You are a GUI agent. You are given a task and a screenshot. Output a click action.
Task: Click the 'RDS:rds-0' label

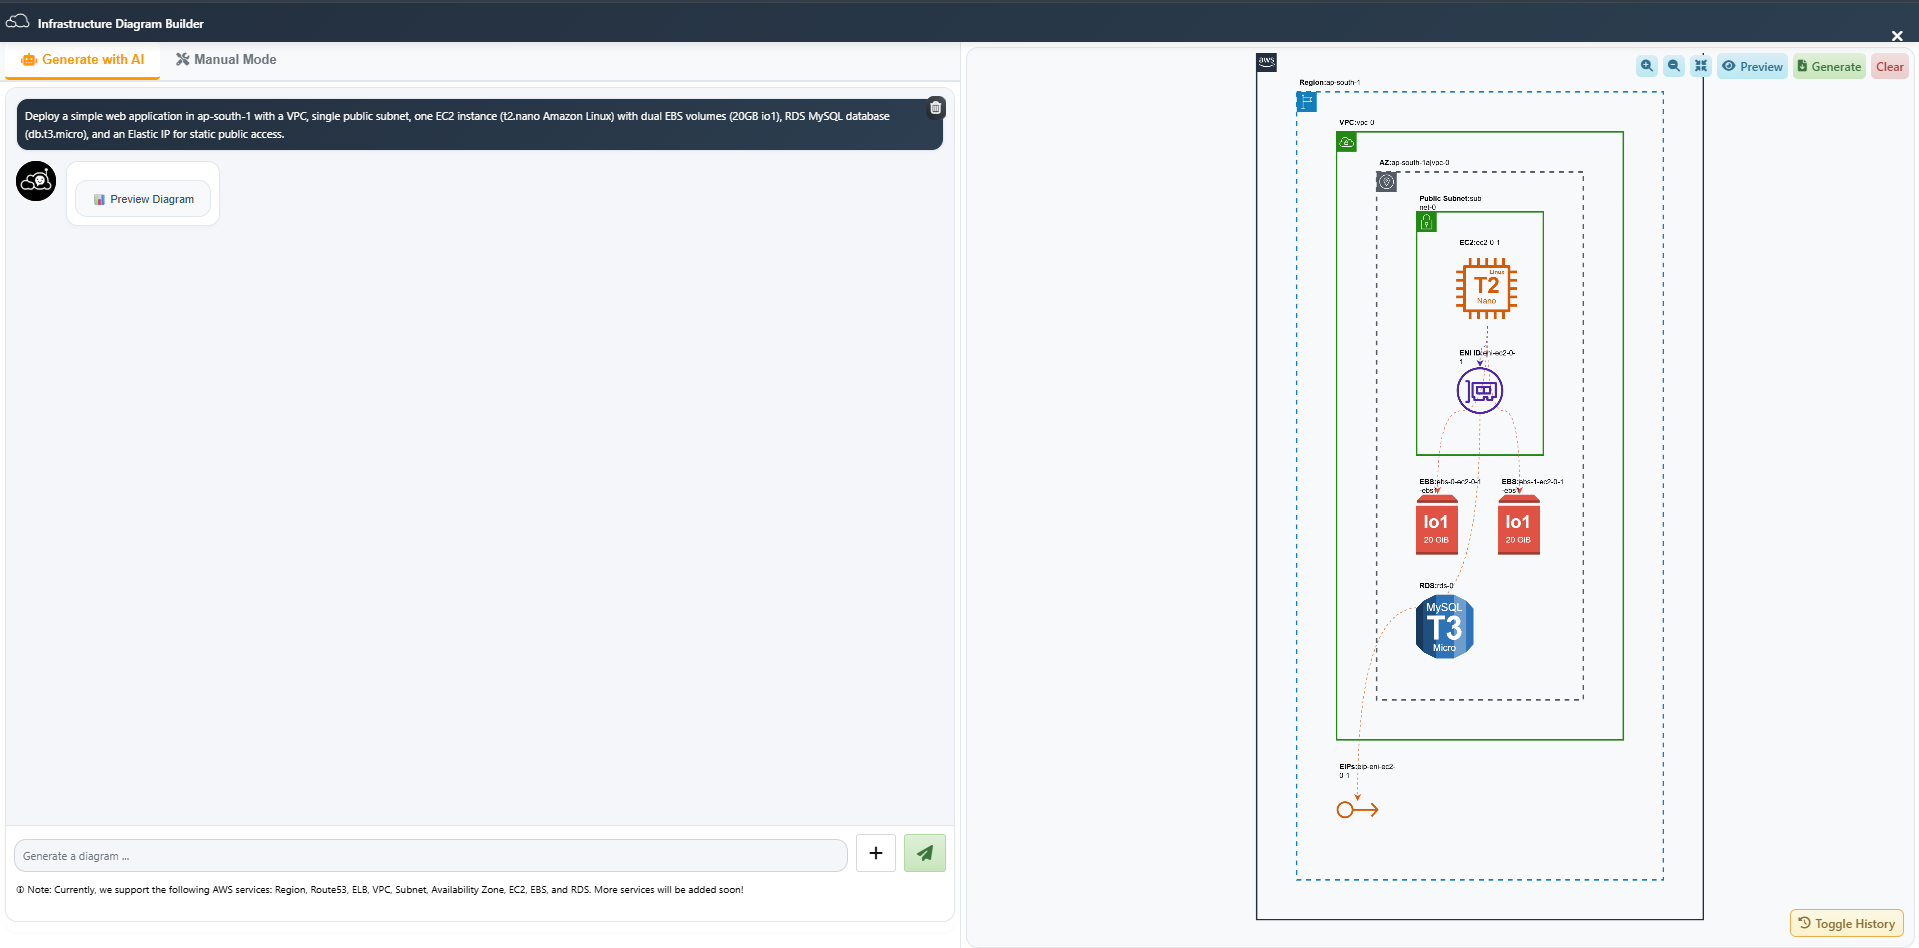pos(1436,586)
